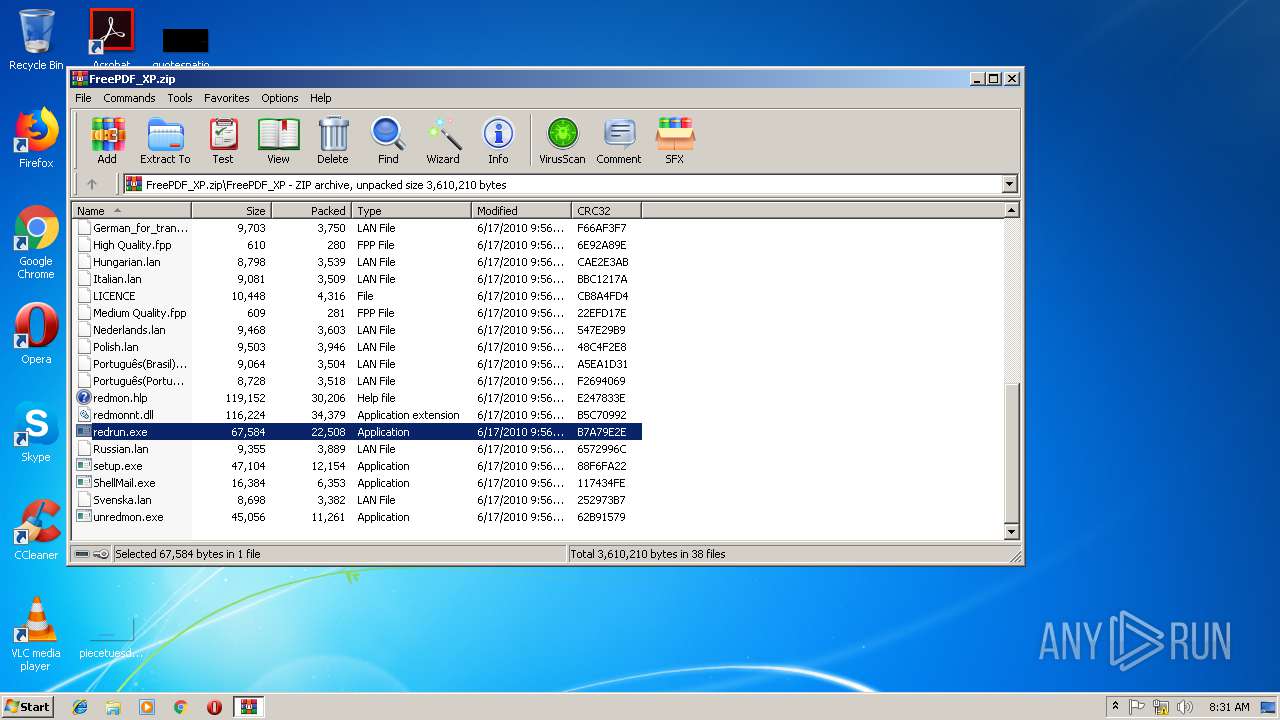Run the Test archive tool

point(223,140)
